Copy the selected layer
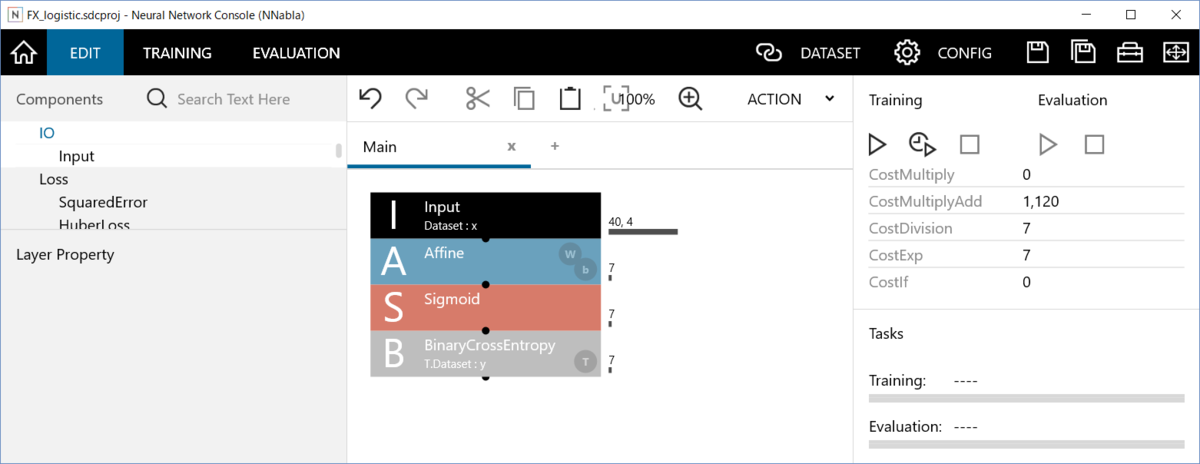1200x464 pixels. tap(524, 98)
